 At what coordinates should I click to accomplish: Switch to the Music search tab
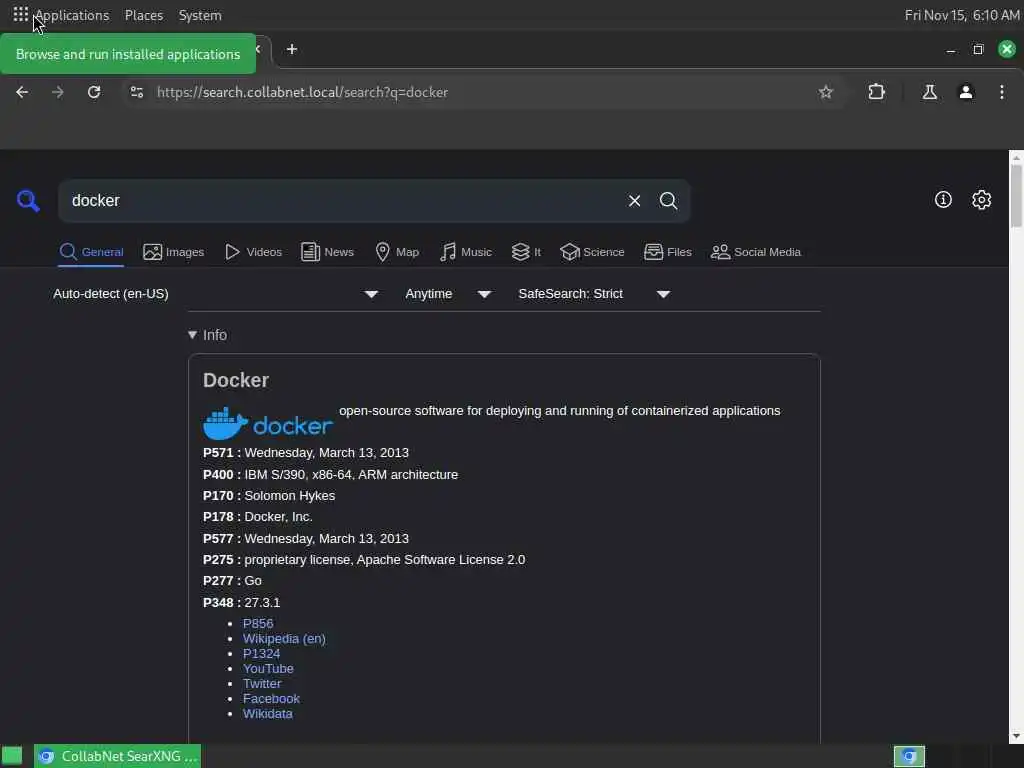[x=466, y=252]
